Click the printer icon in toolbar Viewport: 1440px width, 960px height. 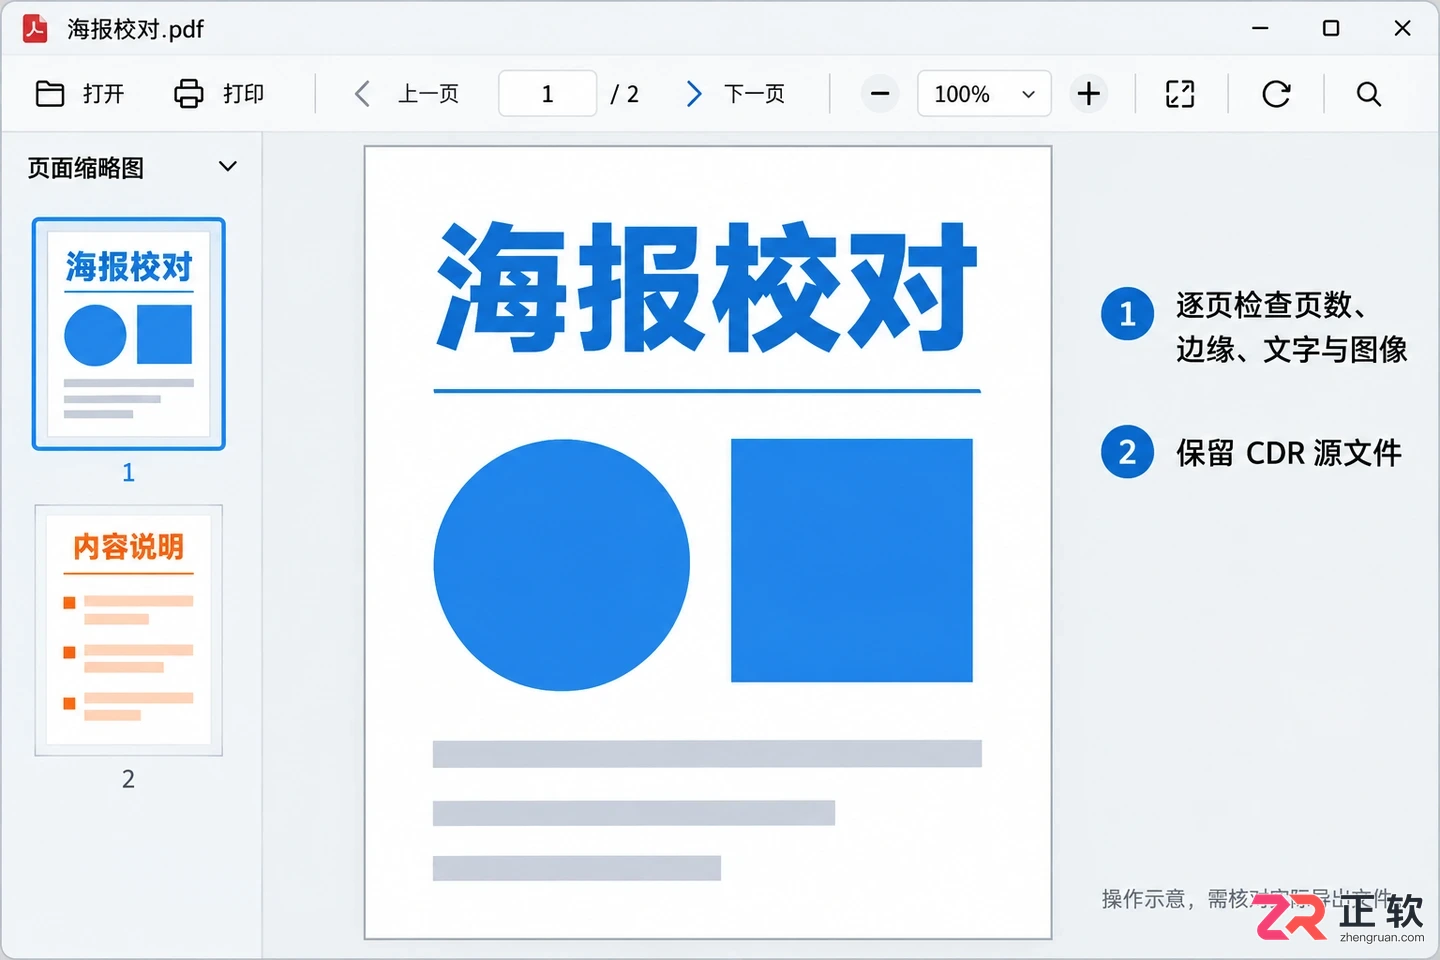[x=189, y=94]
